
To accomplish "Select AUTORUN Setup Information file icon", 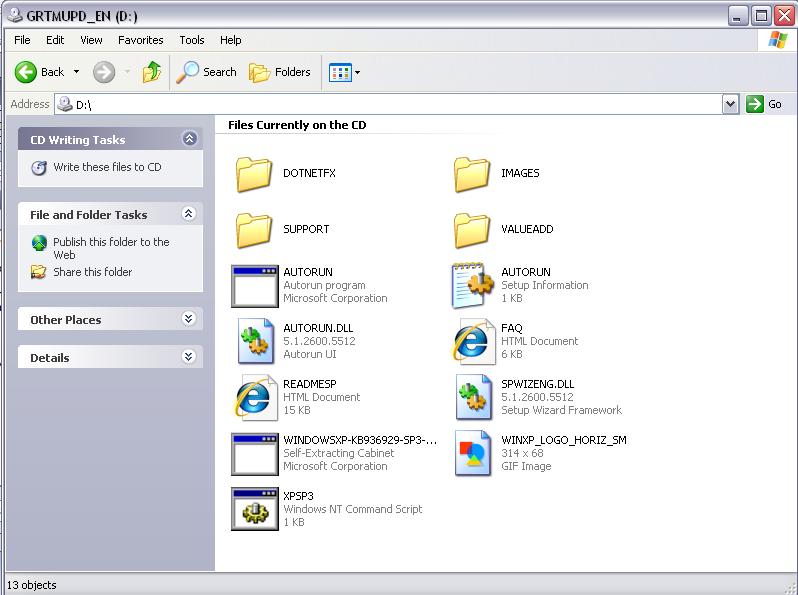I will click(x=472, y=286).
